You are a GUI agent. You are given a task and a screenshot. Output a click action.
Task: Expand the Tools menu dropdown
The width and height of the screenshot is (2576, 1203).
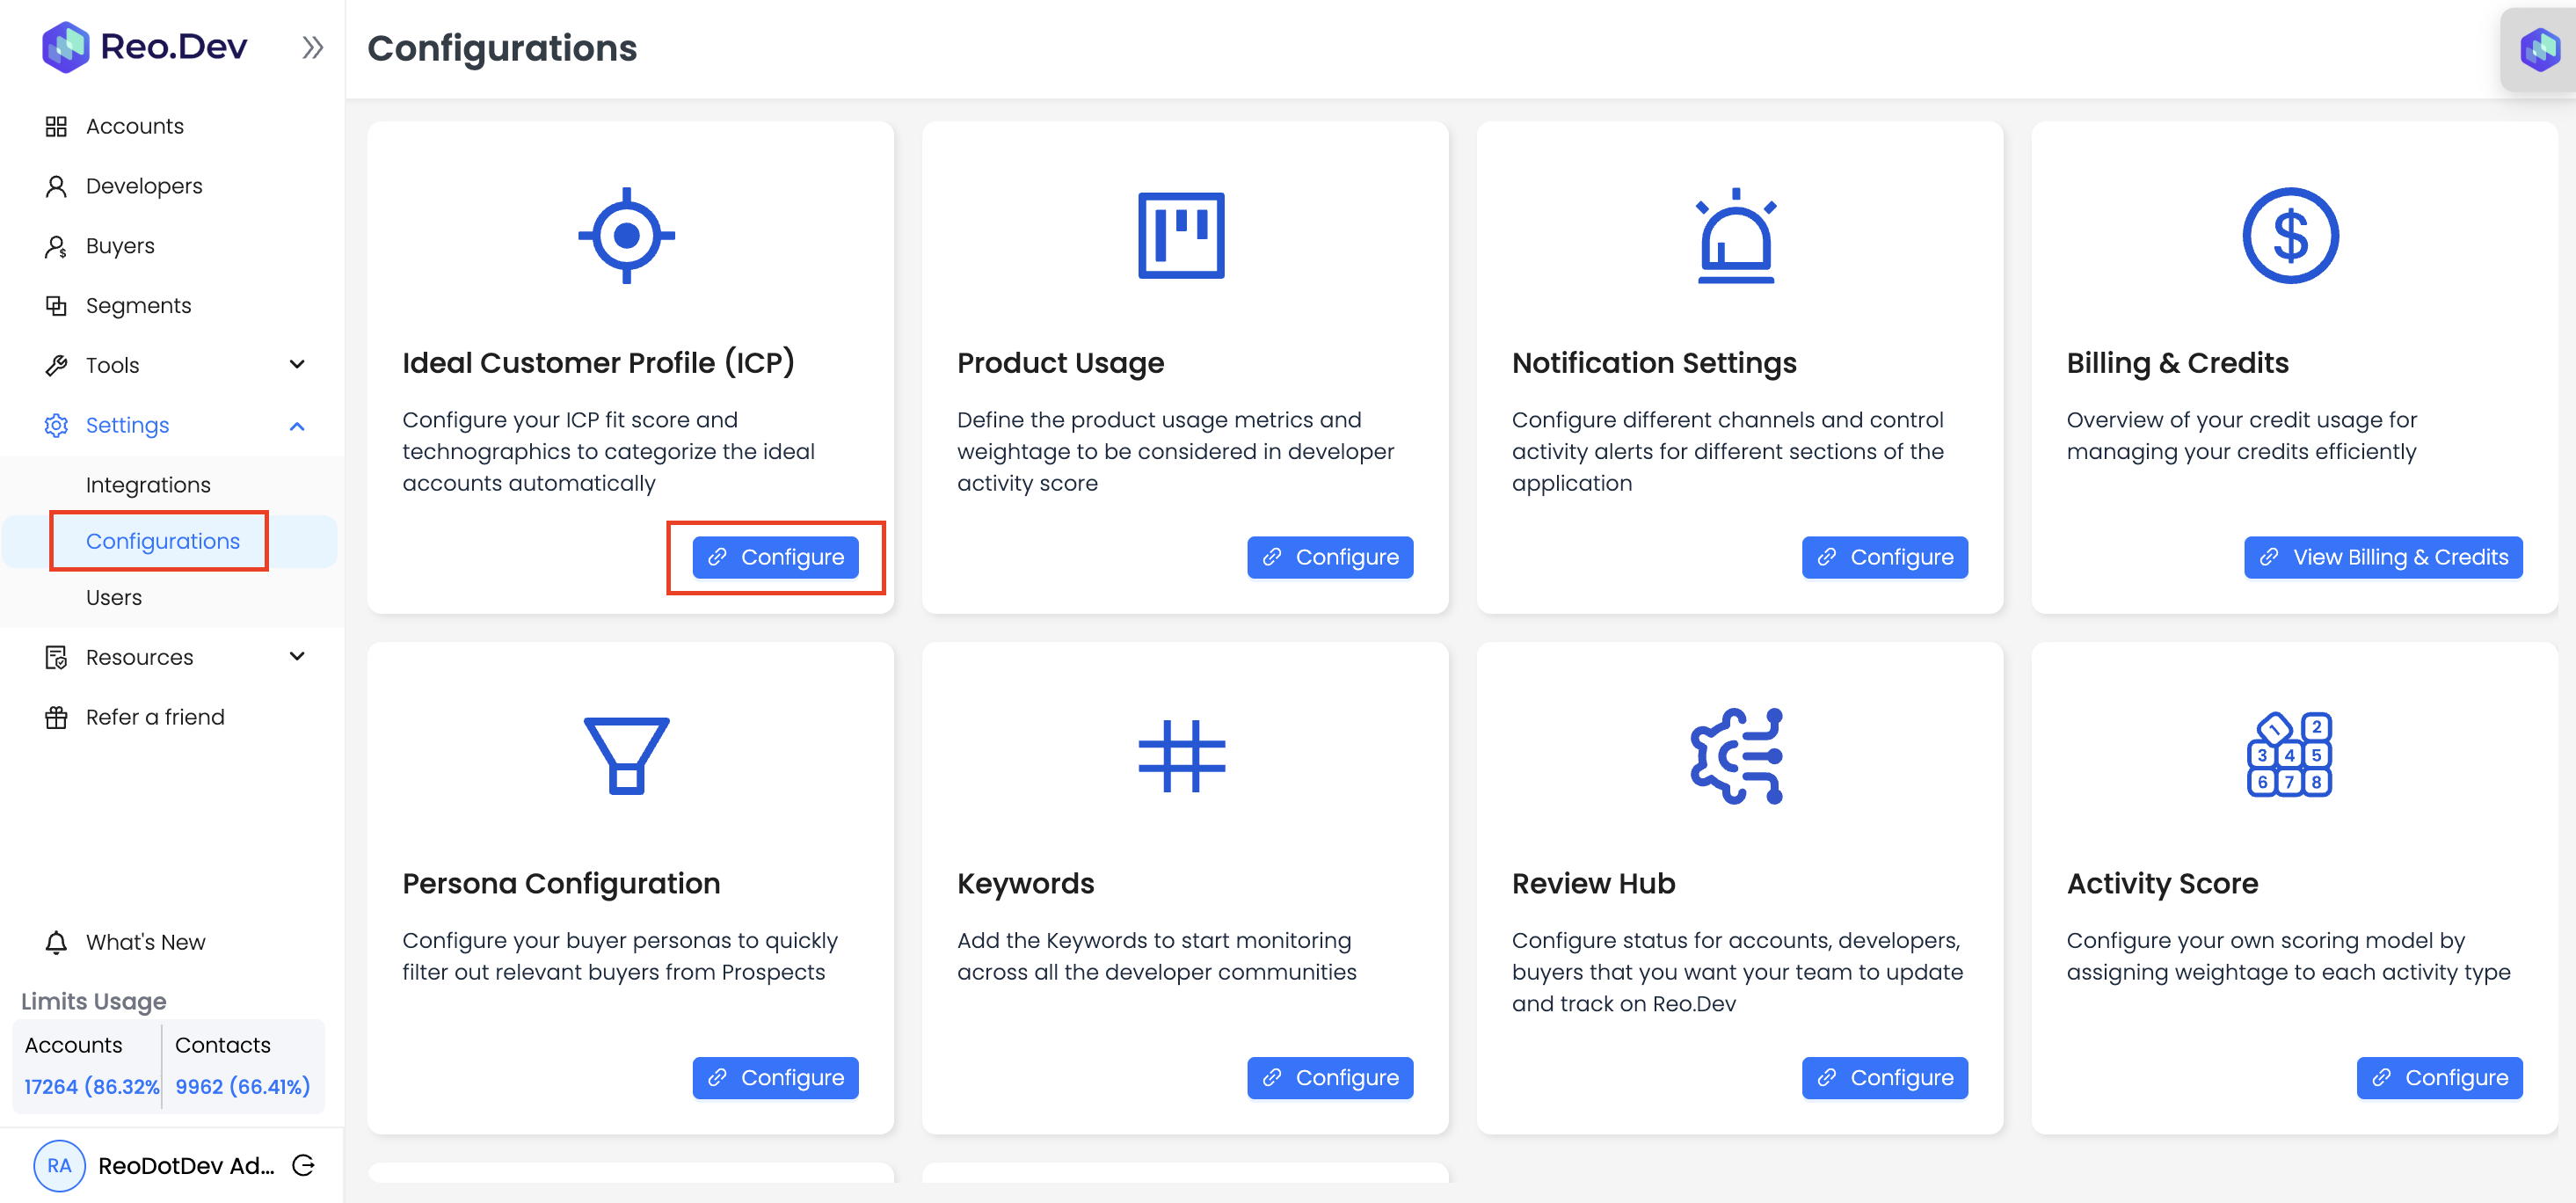pos(297,364)
